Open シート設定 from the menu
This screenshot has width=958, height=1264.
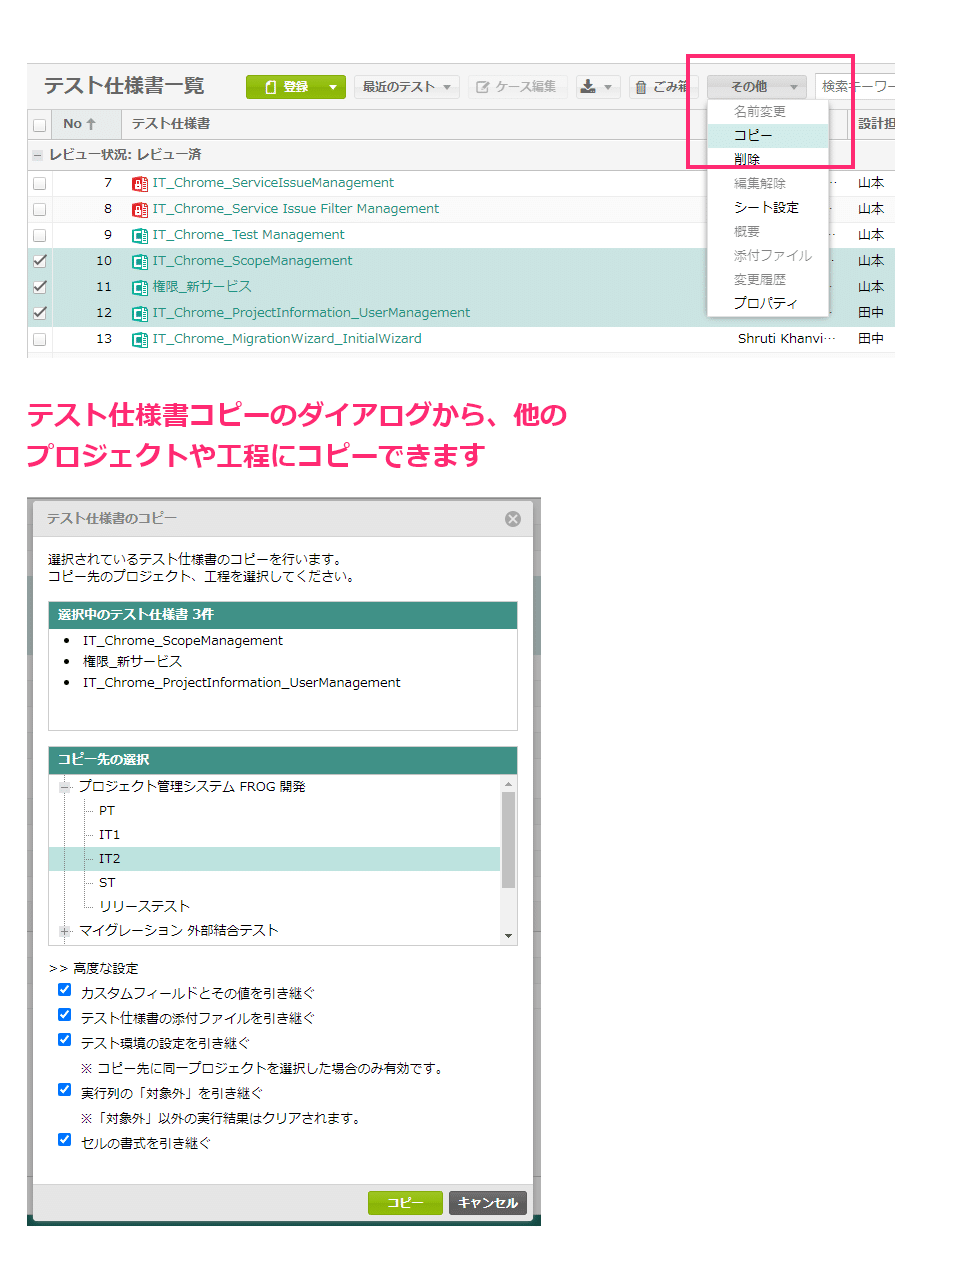(768, 207)
